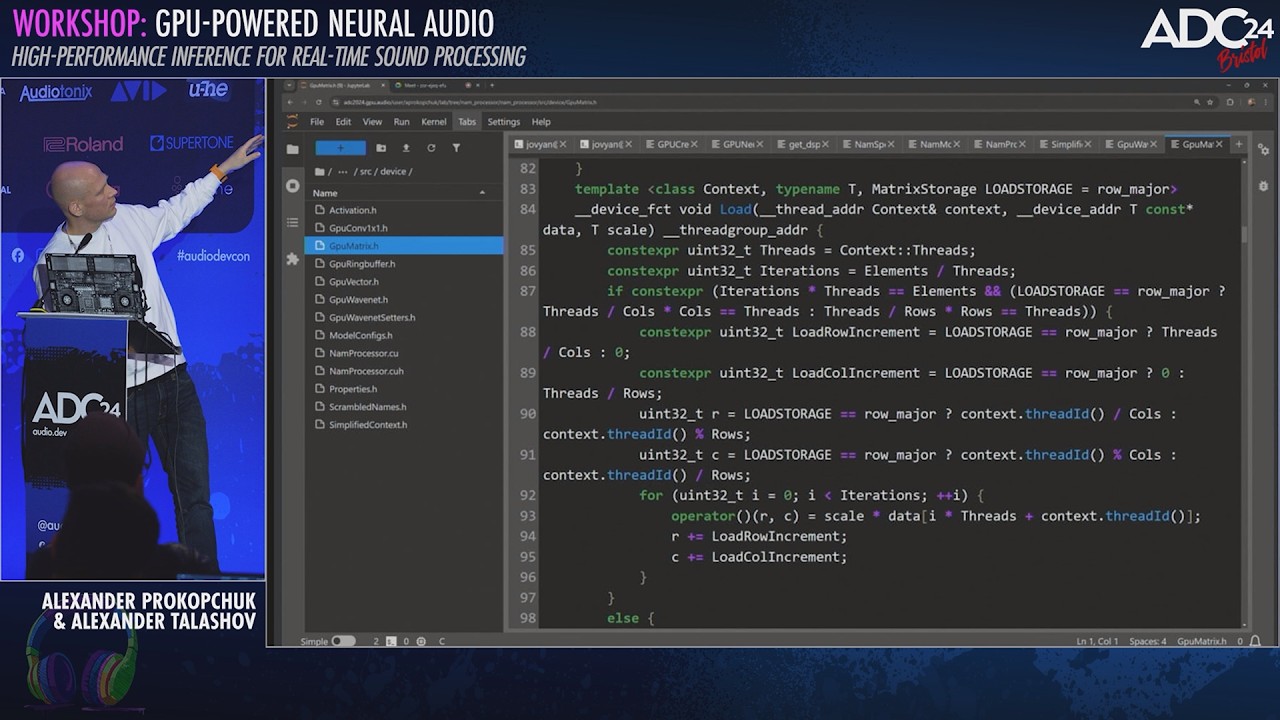
Task: Expand the breadcrumb ellipsis
Action: (343, 171)
